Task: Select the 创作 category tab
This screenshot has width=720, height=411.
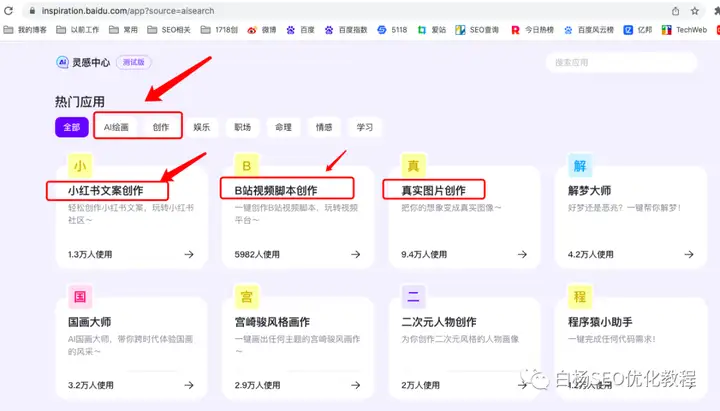Action: coord(161,127)
